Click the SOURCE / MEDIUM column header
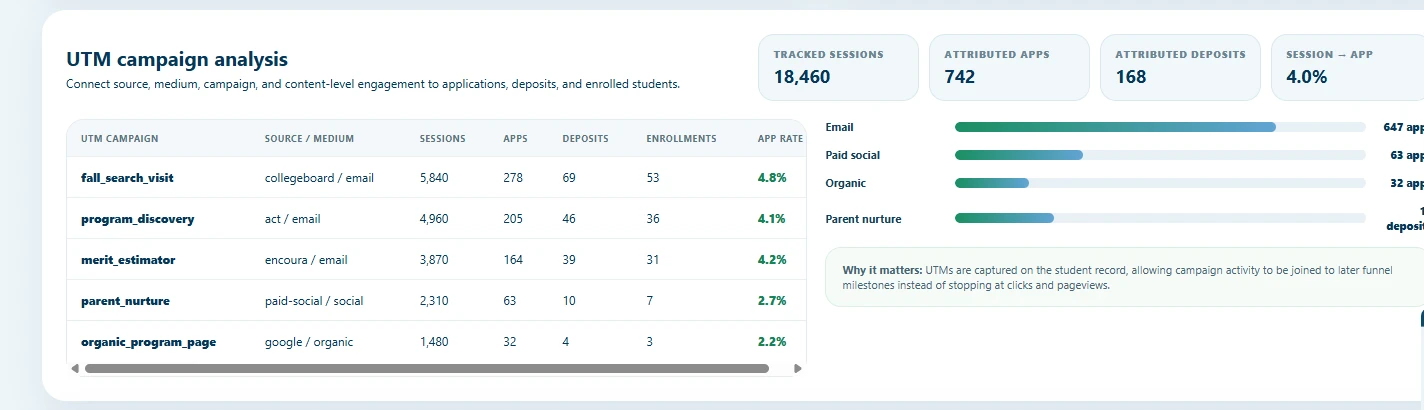The height and width of the screenshot is (410, 1424). 309,139
